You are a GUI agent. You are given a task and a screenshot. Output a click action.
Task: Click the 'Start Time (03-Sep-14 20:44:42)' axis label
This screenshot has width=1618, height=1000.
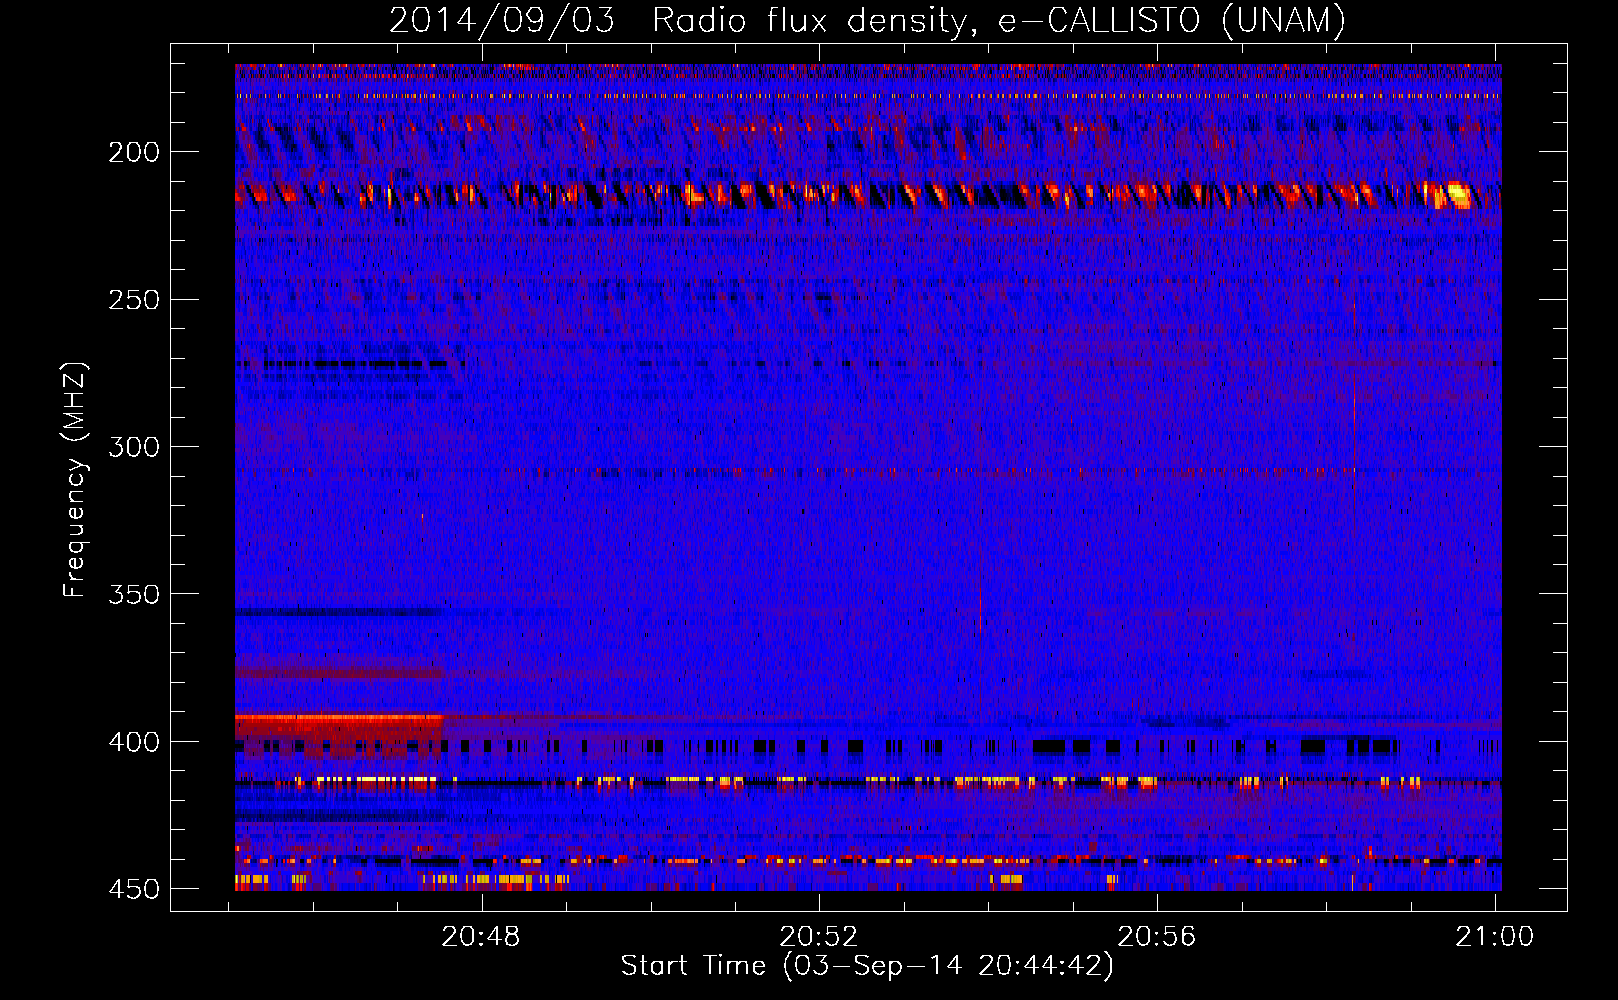pos(867,966)
